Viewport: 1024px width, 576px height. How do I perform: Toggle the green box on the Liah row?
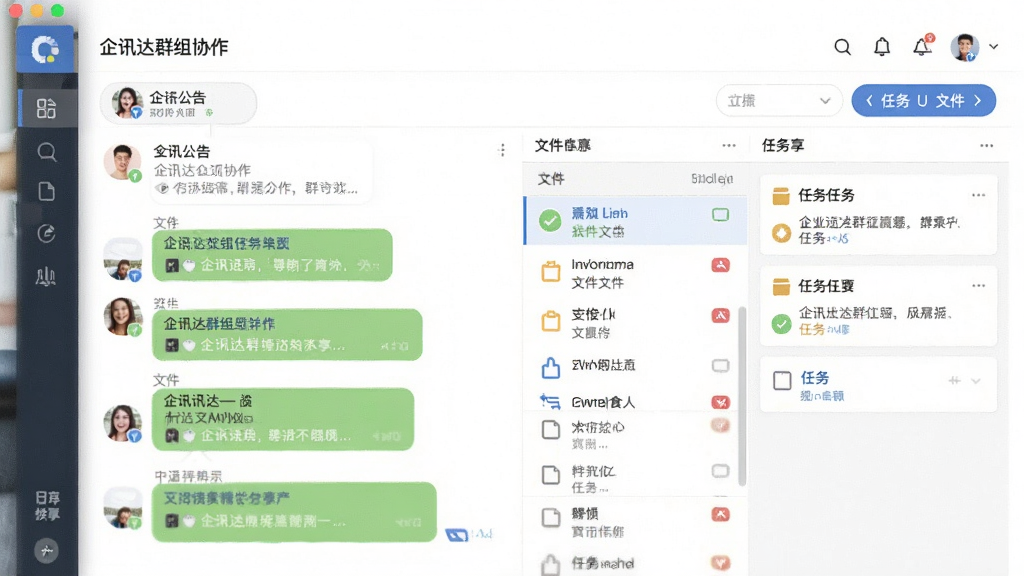pos(720,215)
